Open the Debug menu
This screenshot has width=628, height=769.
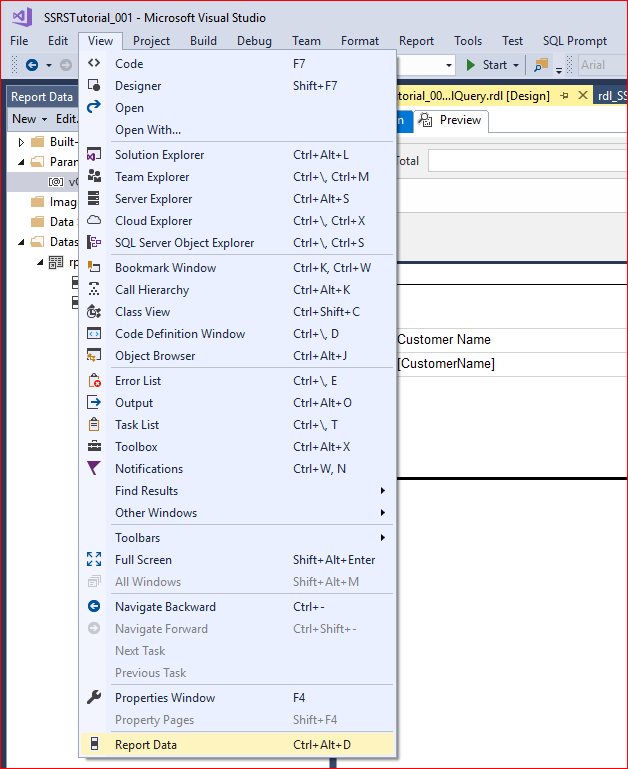pyautogui.click(x=254, y=41)
